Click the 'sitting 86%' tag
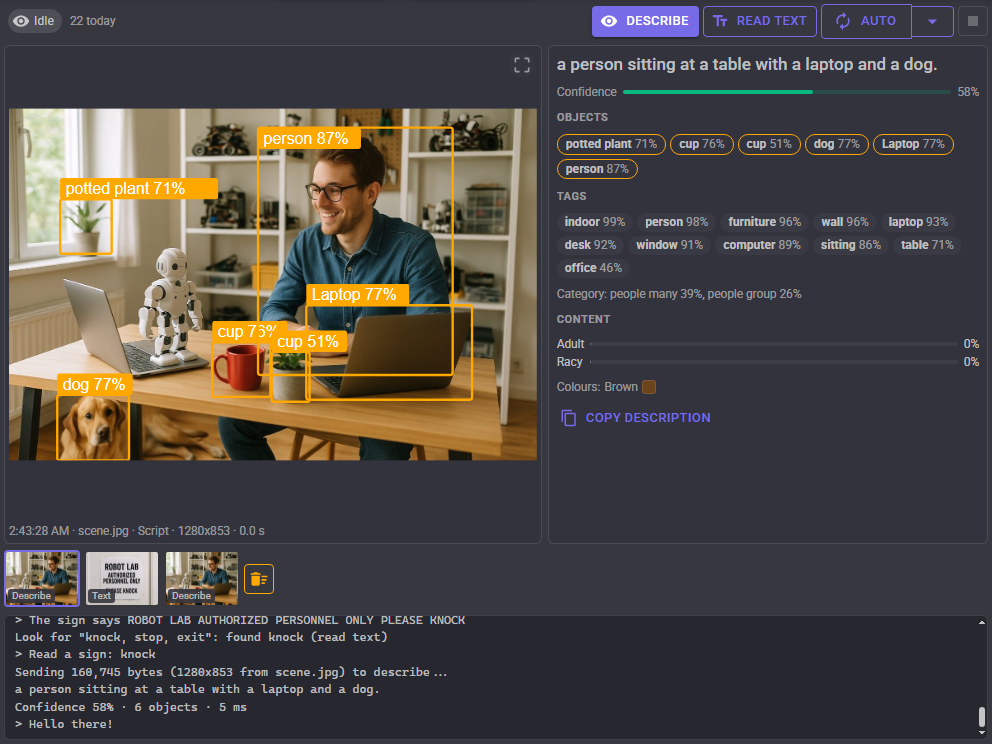This screenshot has width=992, height=744. click(850, 245)
